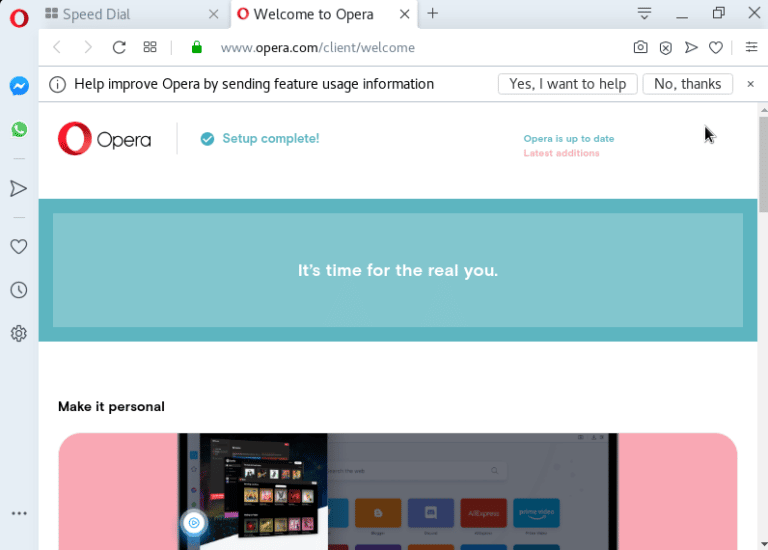Image resolution: width=768 pixels, height=550 pixels.
Task: View site security lock info
Action: click(197, 47)
